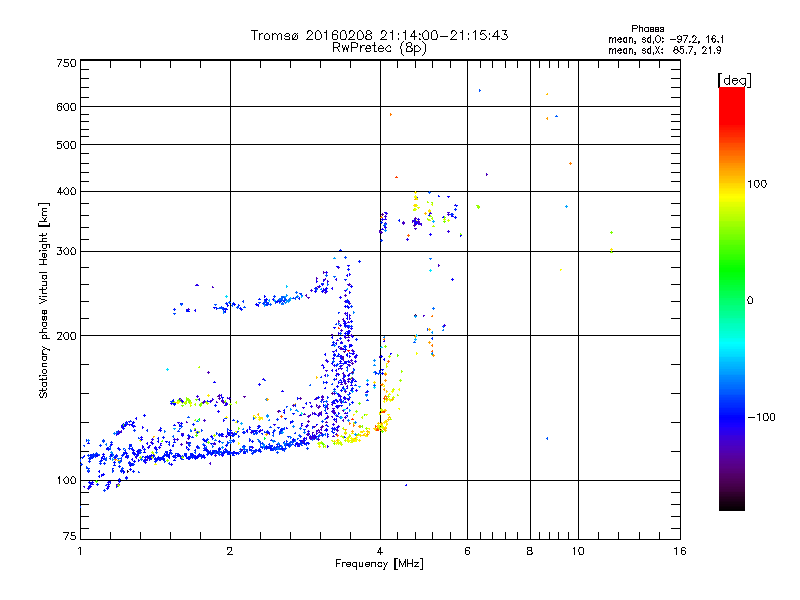Click the 'Phases' header label
The height and width of the screenshot is (600, 800).
[647, 29]
